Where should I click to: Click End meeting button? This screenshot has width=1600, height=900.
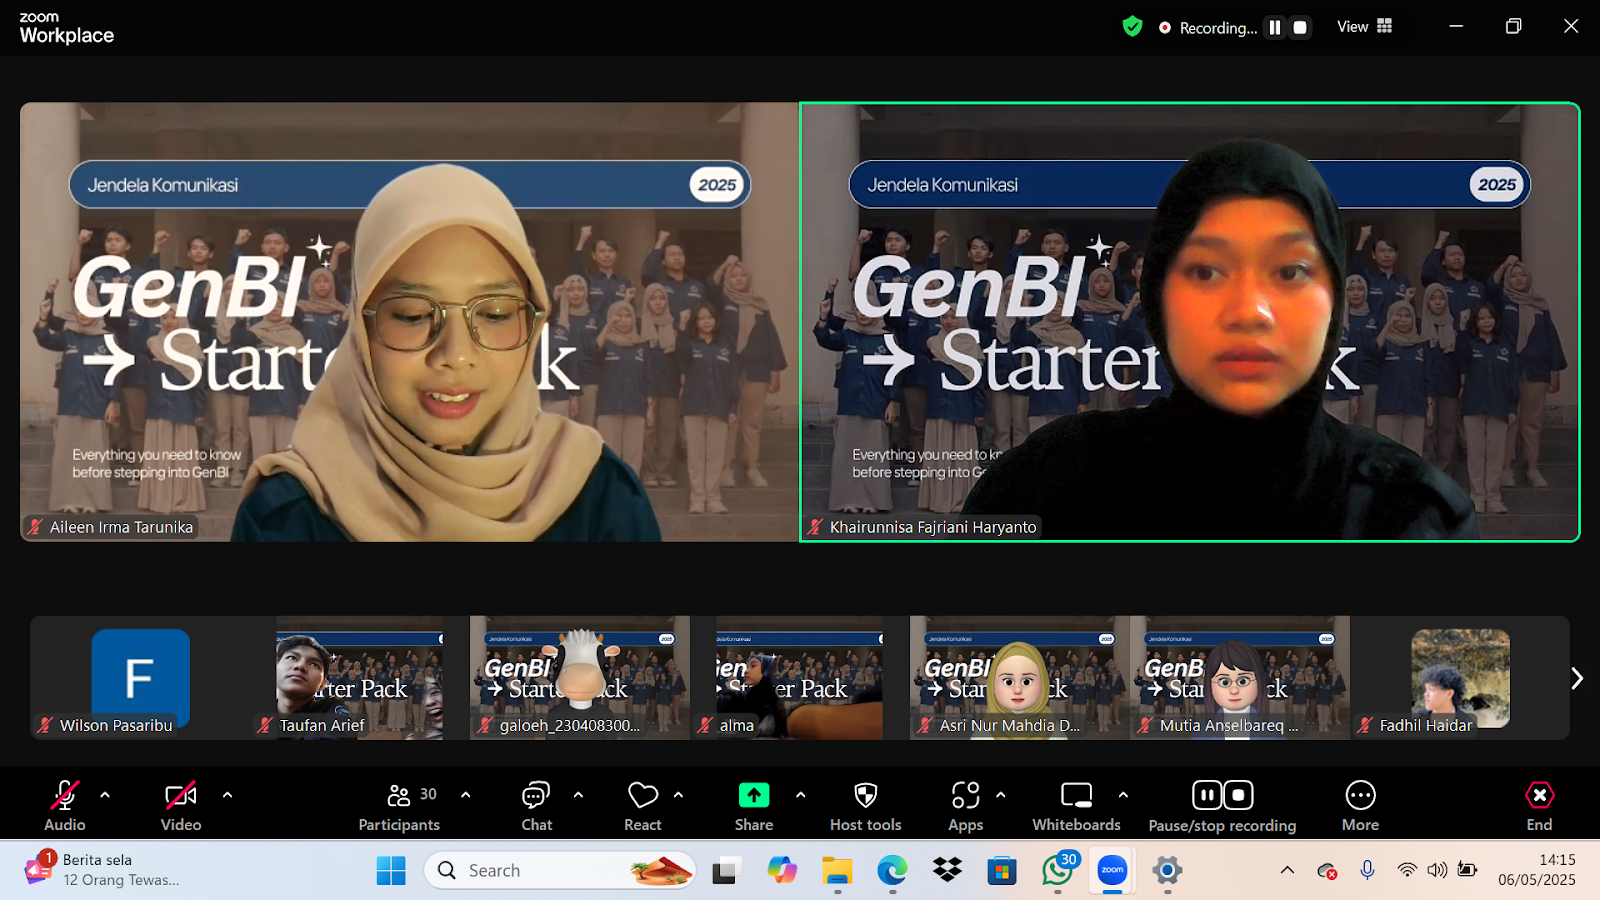click(x=1539, y=805)
